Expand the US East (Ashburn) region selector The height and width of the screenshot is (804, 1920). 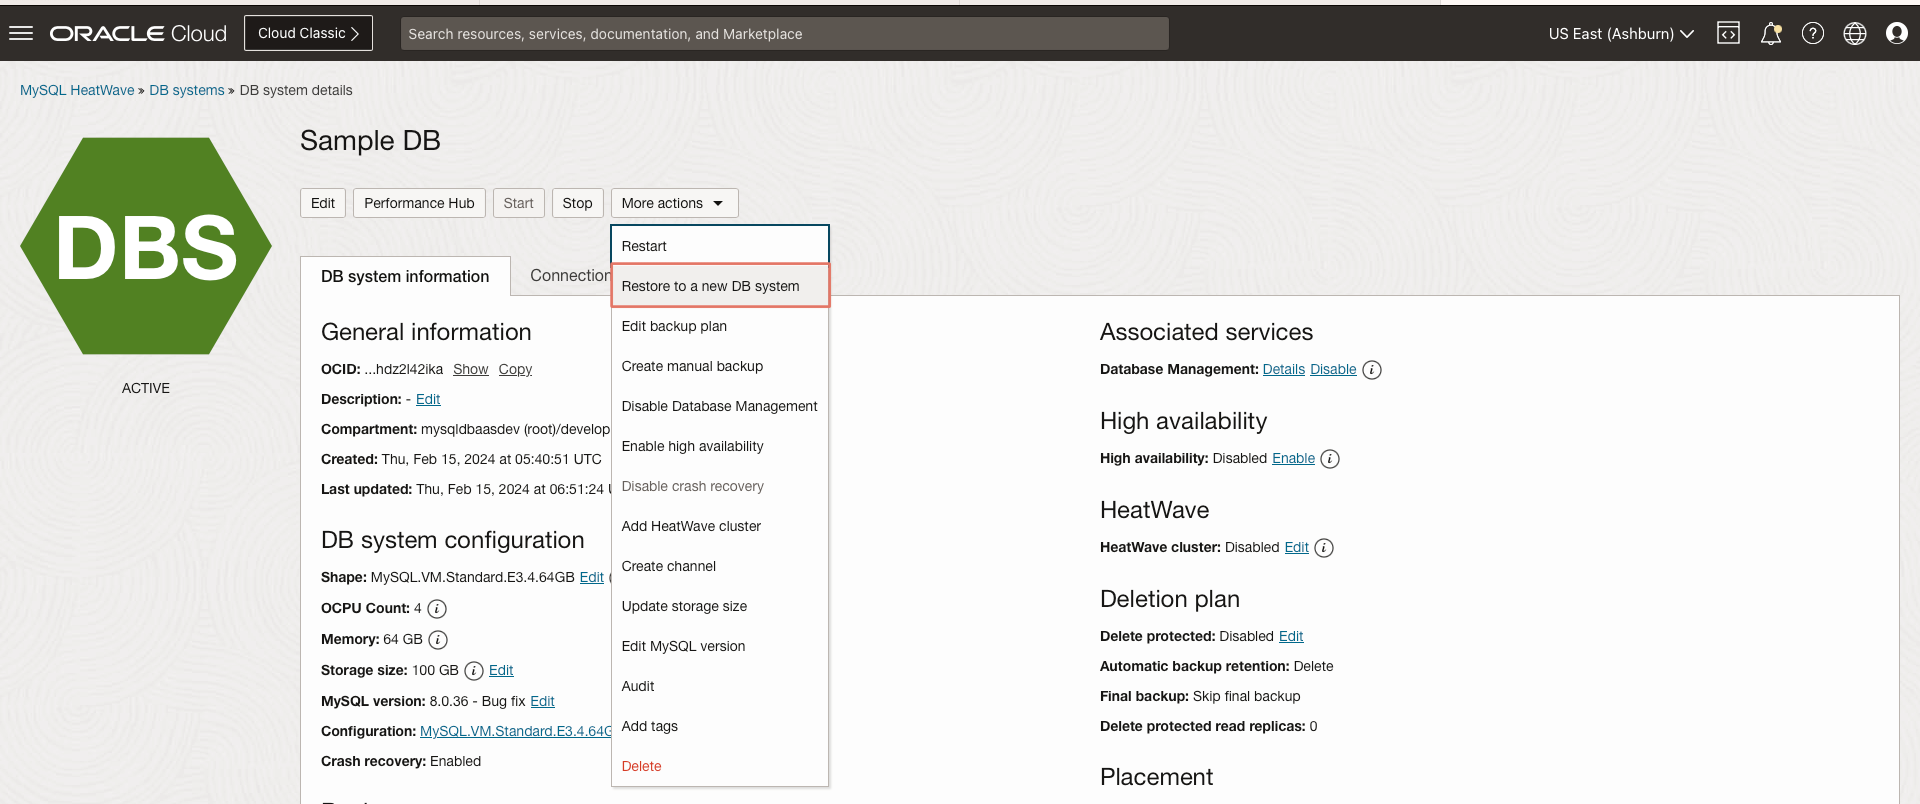1621,33
